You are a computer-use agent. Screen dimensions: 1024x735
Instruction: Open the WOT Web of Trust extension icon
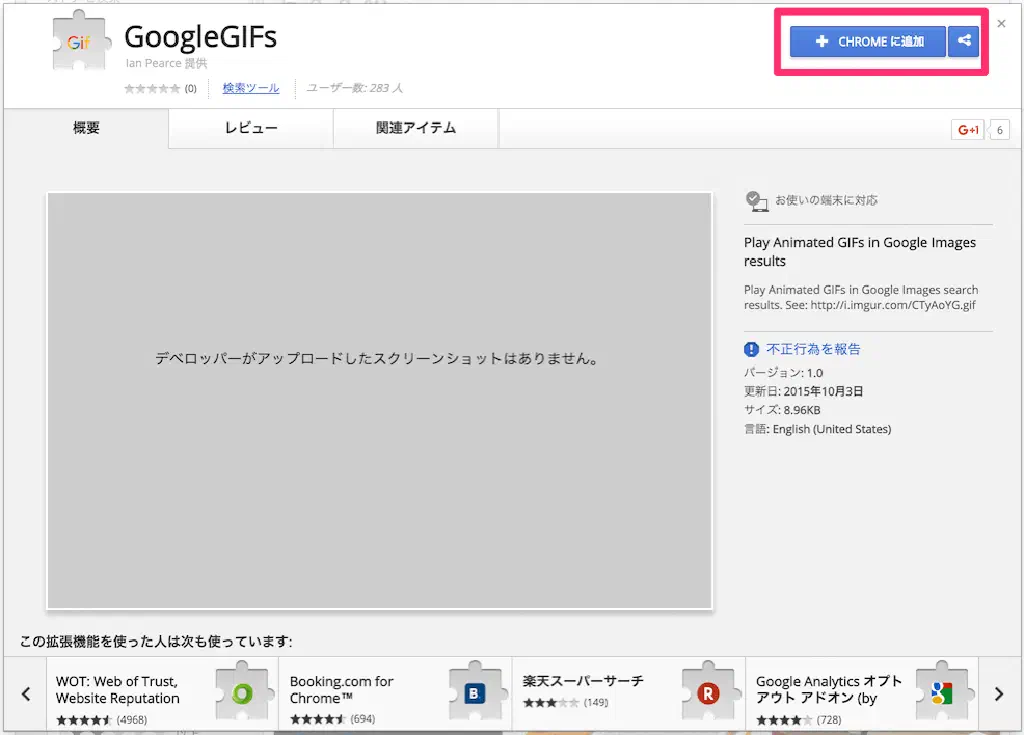coord(243,690)
